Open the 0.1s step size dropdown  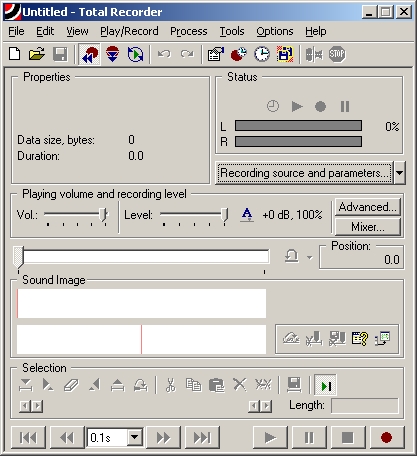click(x=135, y=437)
